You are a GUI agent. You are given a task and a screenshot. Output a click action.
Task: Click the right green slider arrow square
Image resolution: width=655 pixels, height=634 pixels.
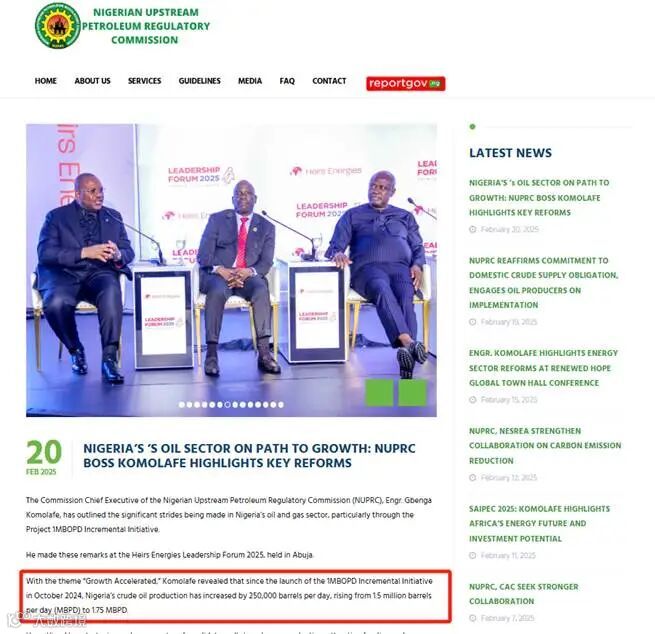pos(412,393)
